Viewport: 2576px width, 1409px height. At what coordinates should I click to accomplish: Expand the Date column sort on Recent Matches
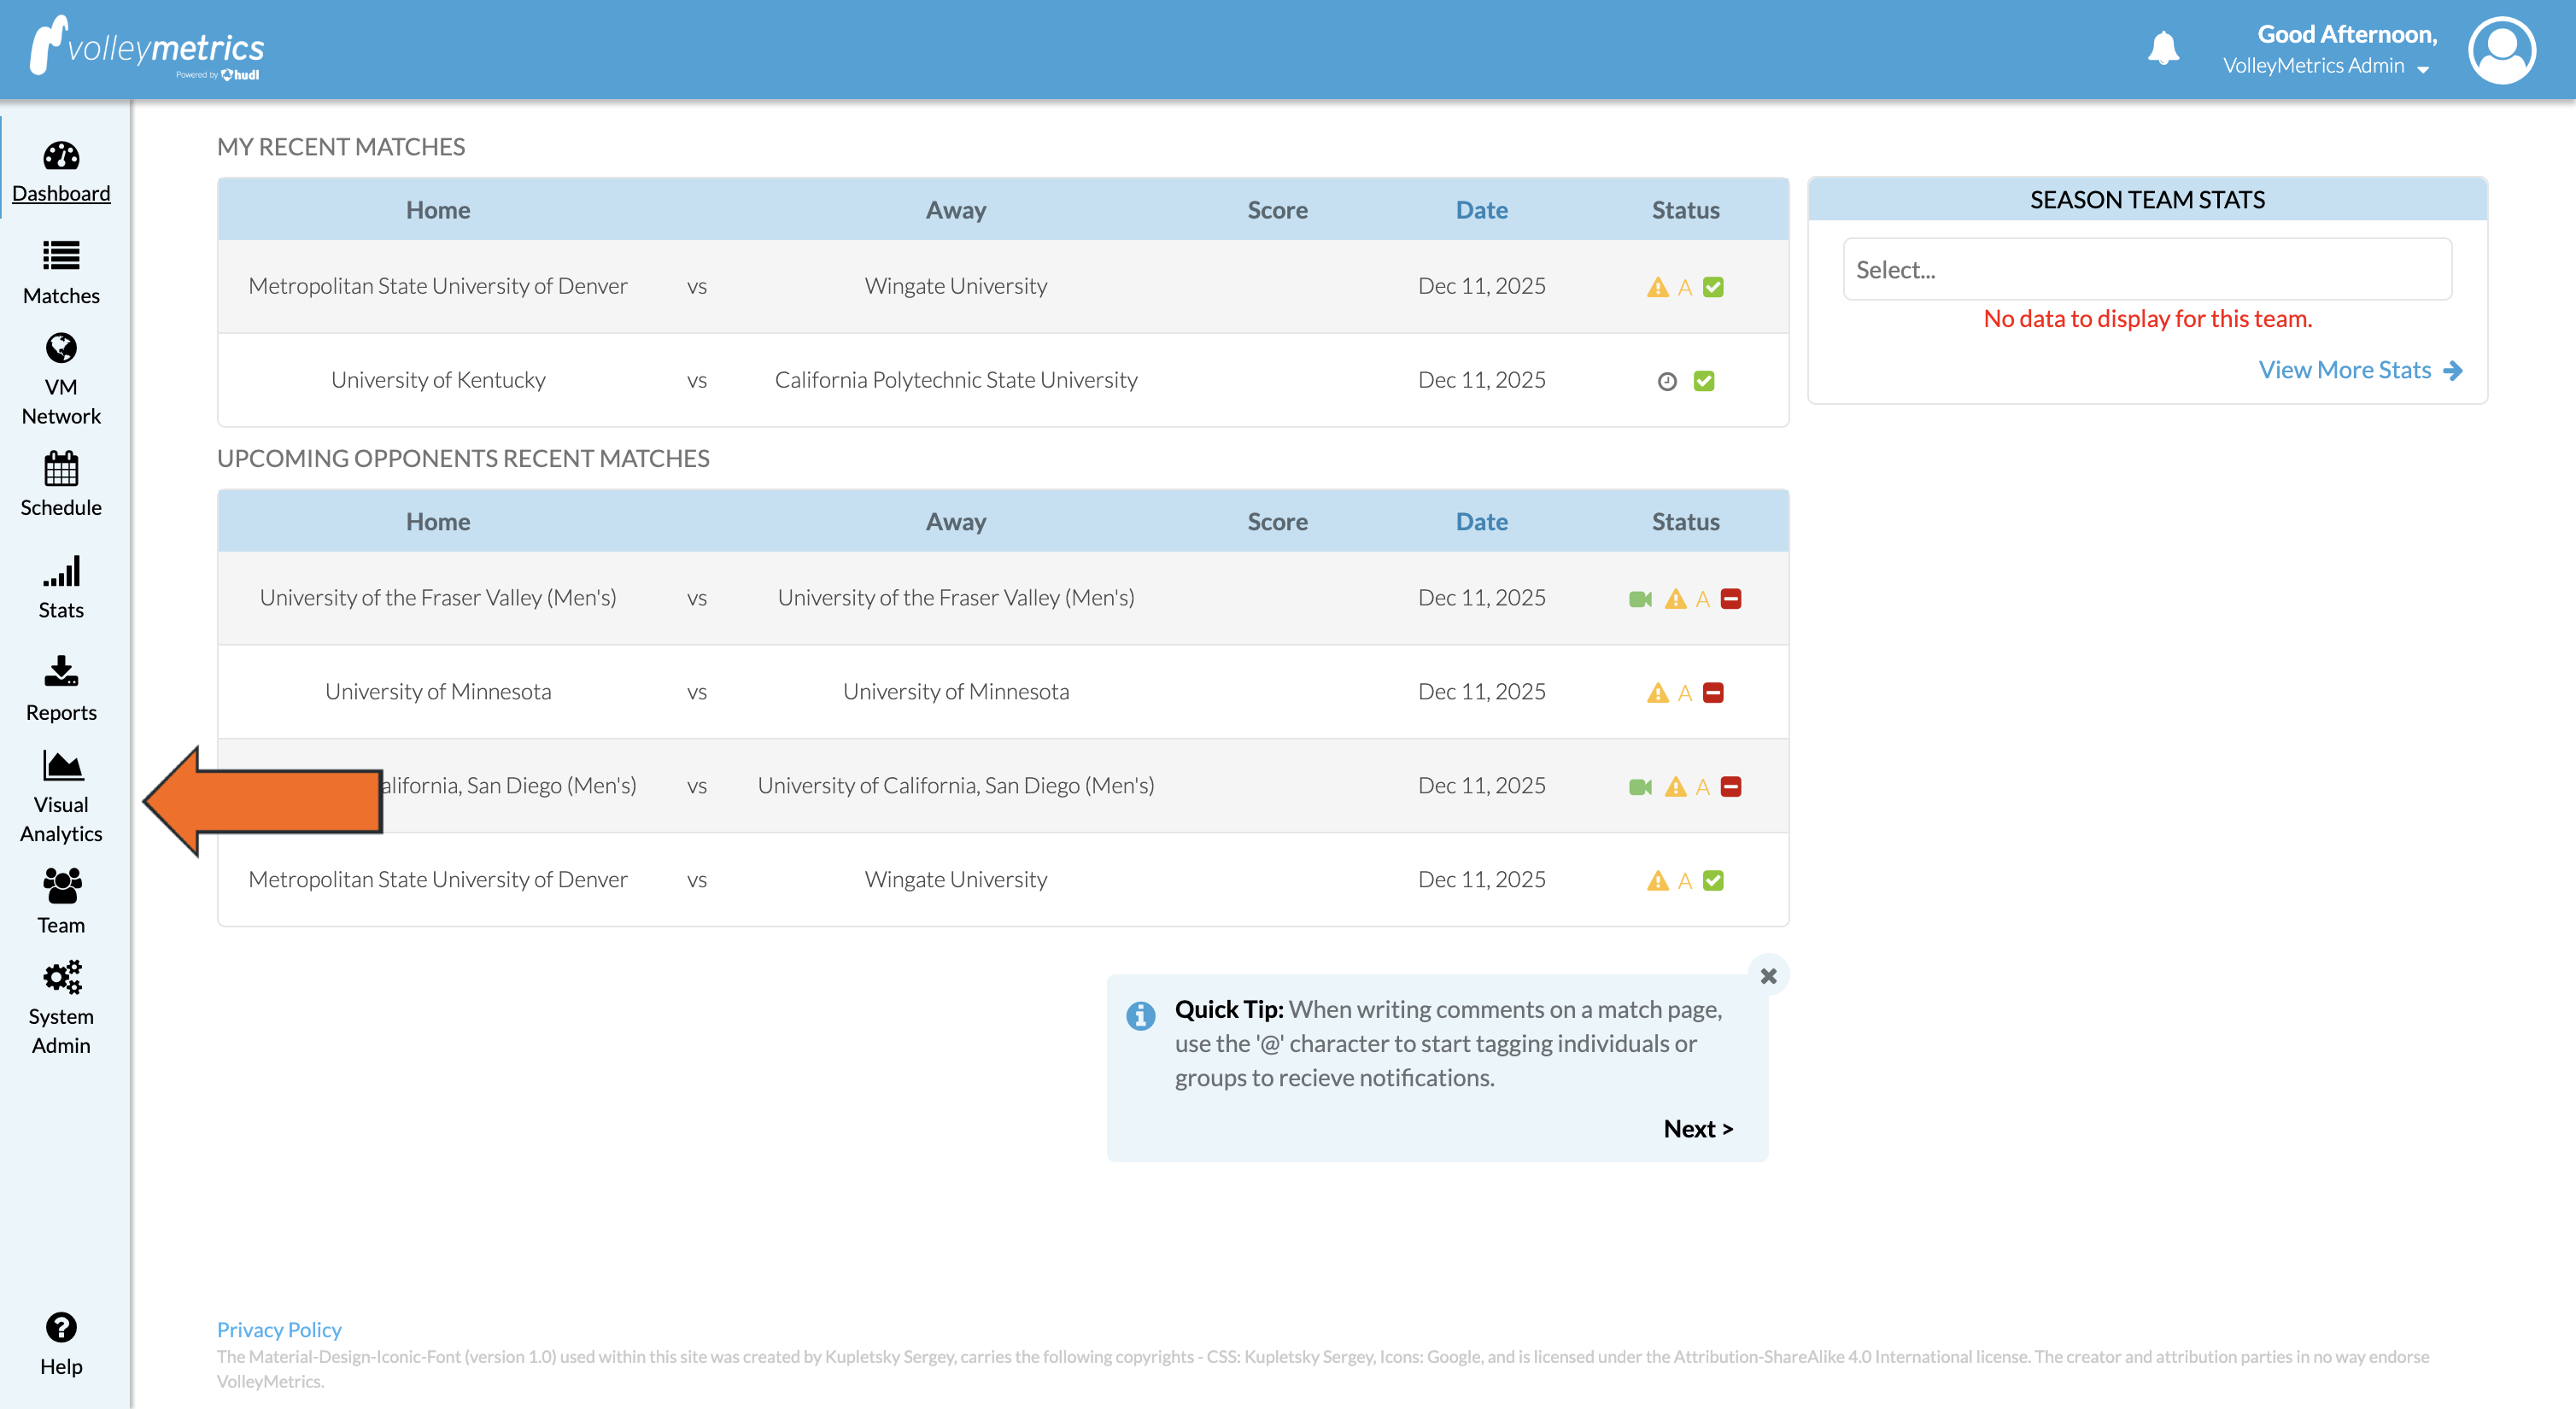pyautogui.click(x=1482, y=209)
